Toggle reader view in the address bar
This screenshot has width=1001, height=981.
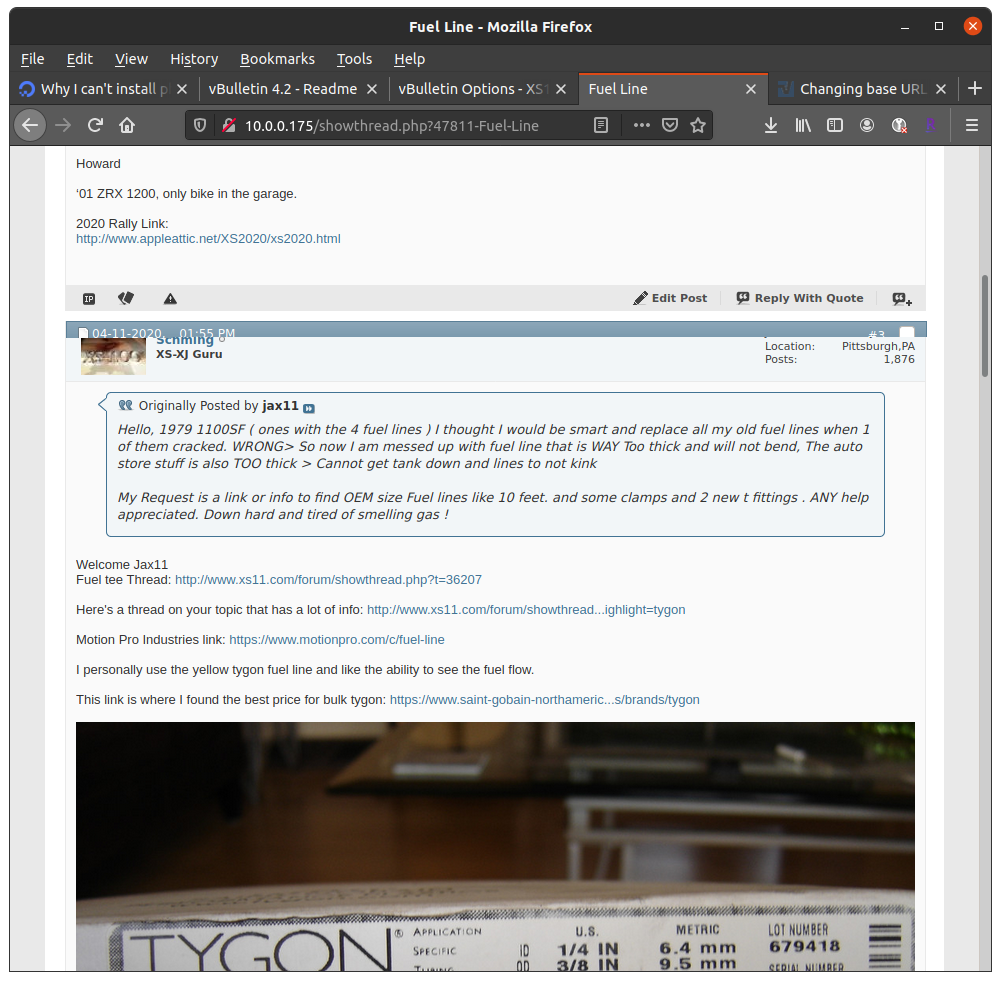point(601,125)
